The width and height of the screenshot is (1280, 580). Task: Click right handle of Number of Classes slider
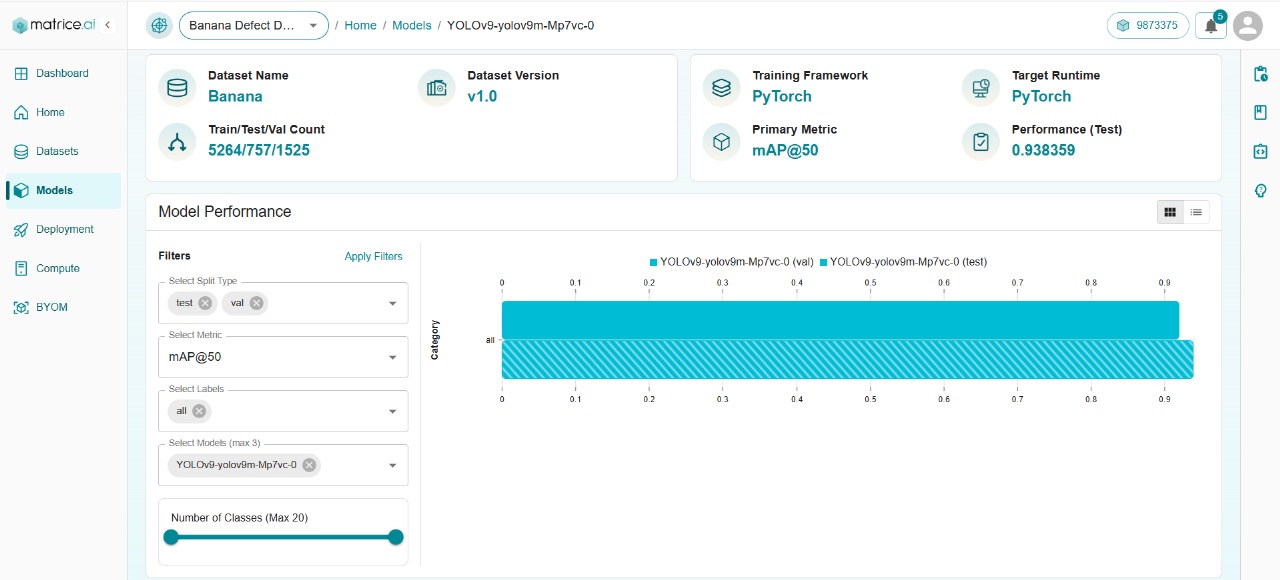tap(396, 537)
